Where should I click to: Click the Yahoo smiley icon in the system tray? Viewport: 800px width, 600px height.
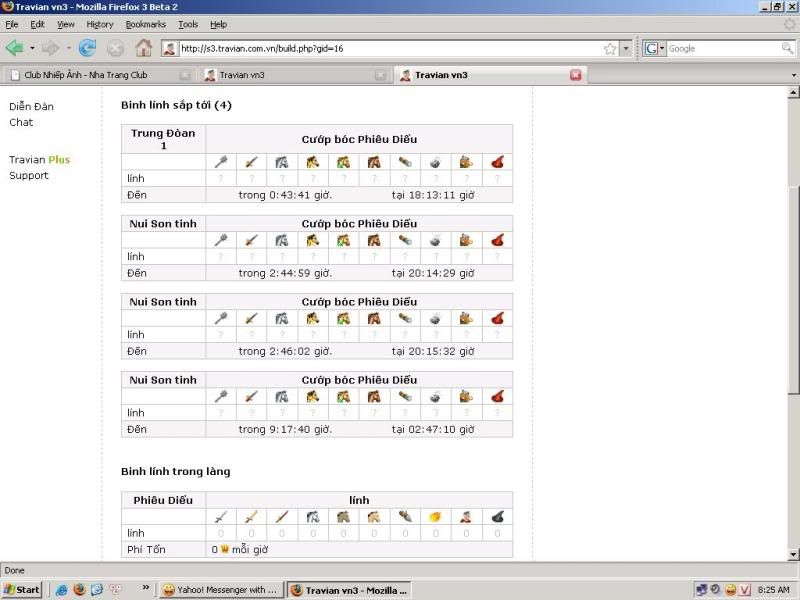click(731, 590)
